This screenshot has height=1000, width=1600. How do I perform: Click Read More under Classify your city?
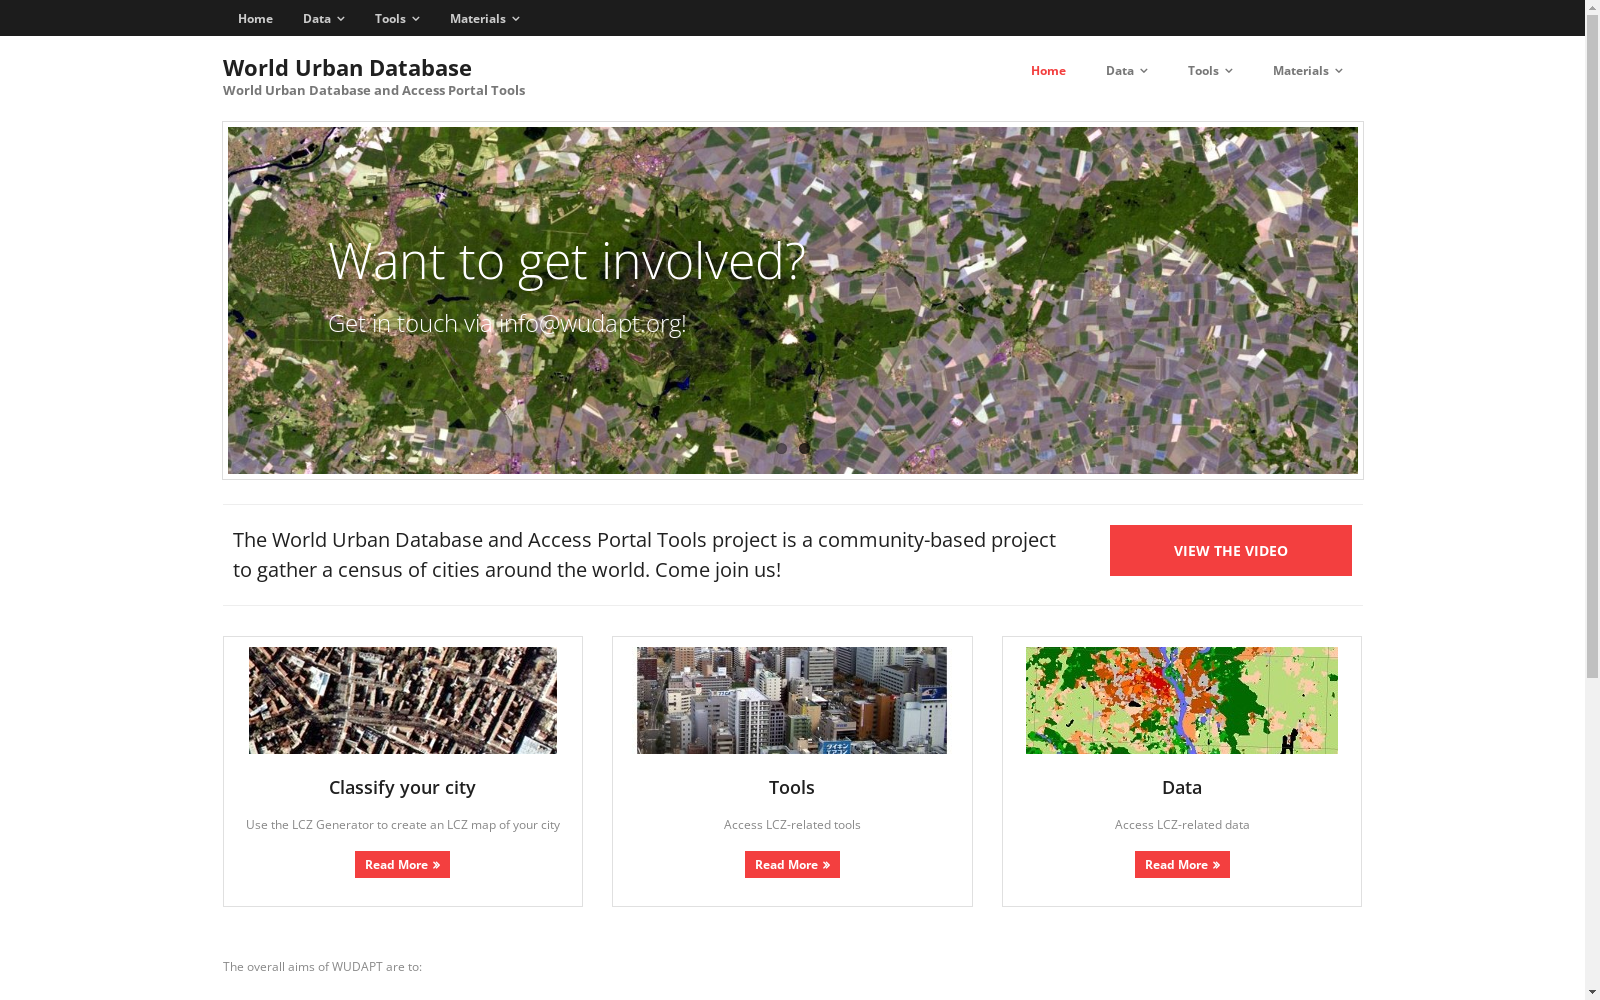(x=402, y=865)
